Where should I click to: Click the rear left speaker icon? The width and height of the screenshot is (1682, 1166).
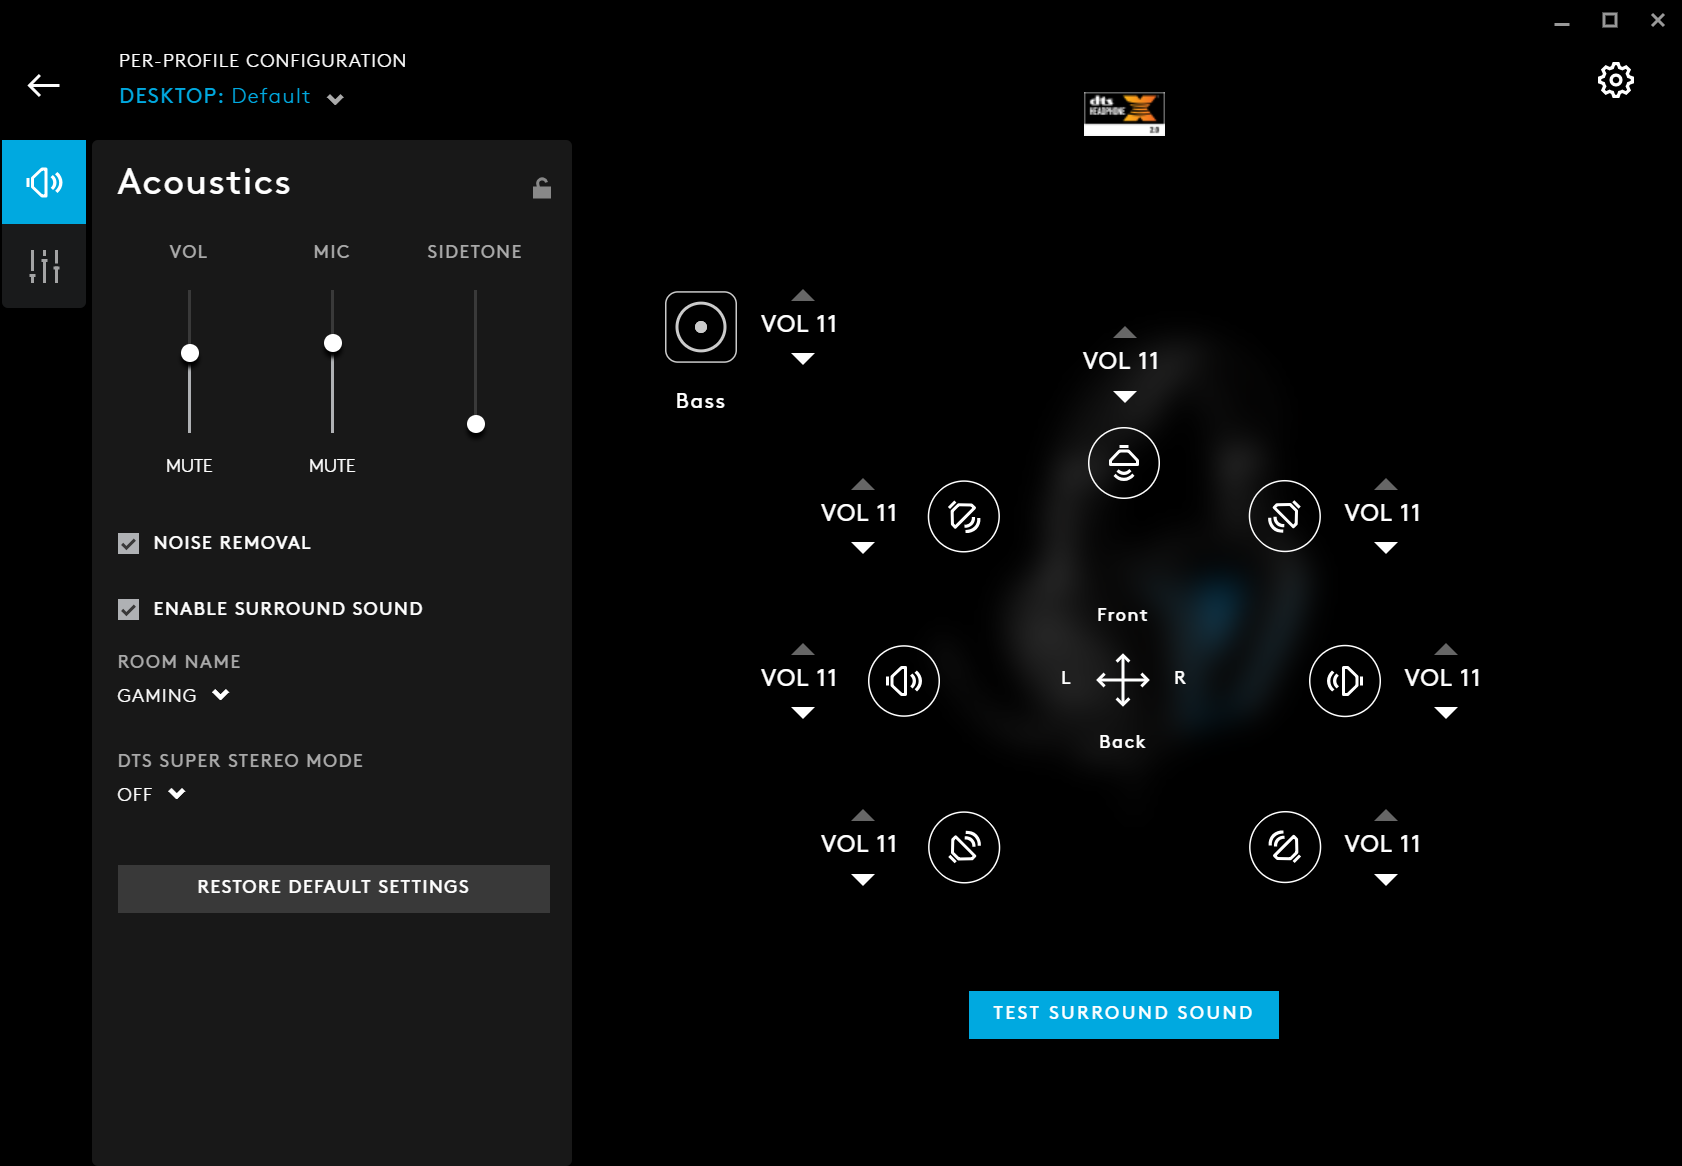pyautogui.click(x=963, y=847)
